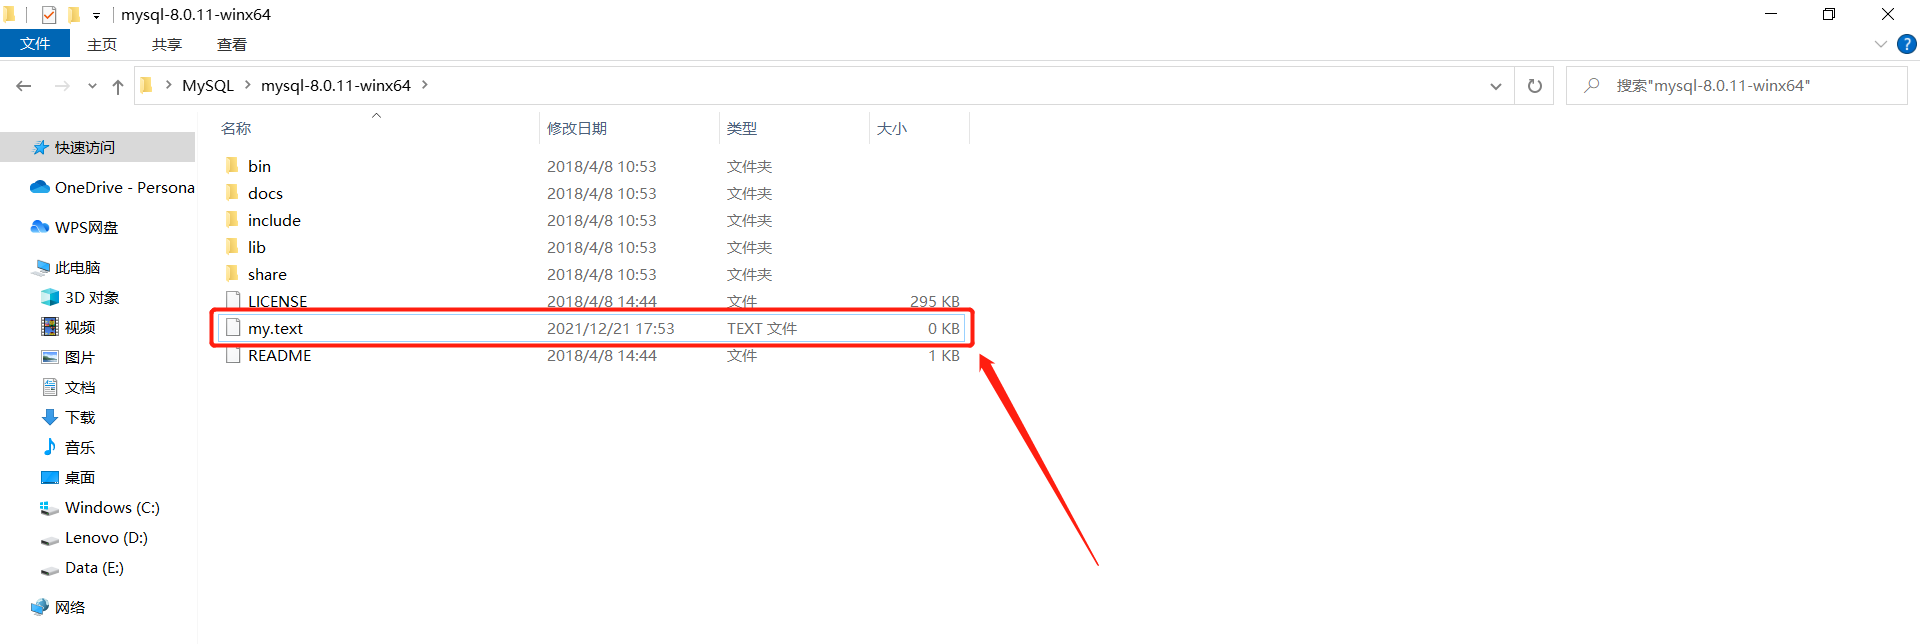
Task: Open 桌面 desktop icon
Action: click(50, 477)
